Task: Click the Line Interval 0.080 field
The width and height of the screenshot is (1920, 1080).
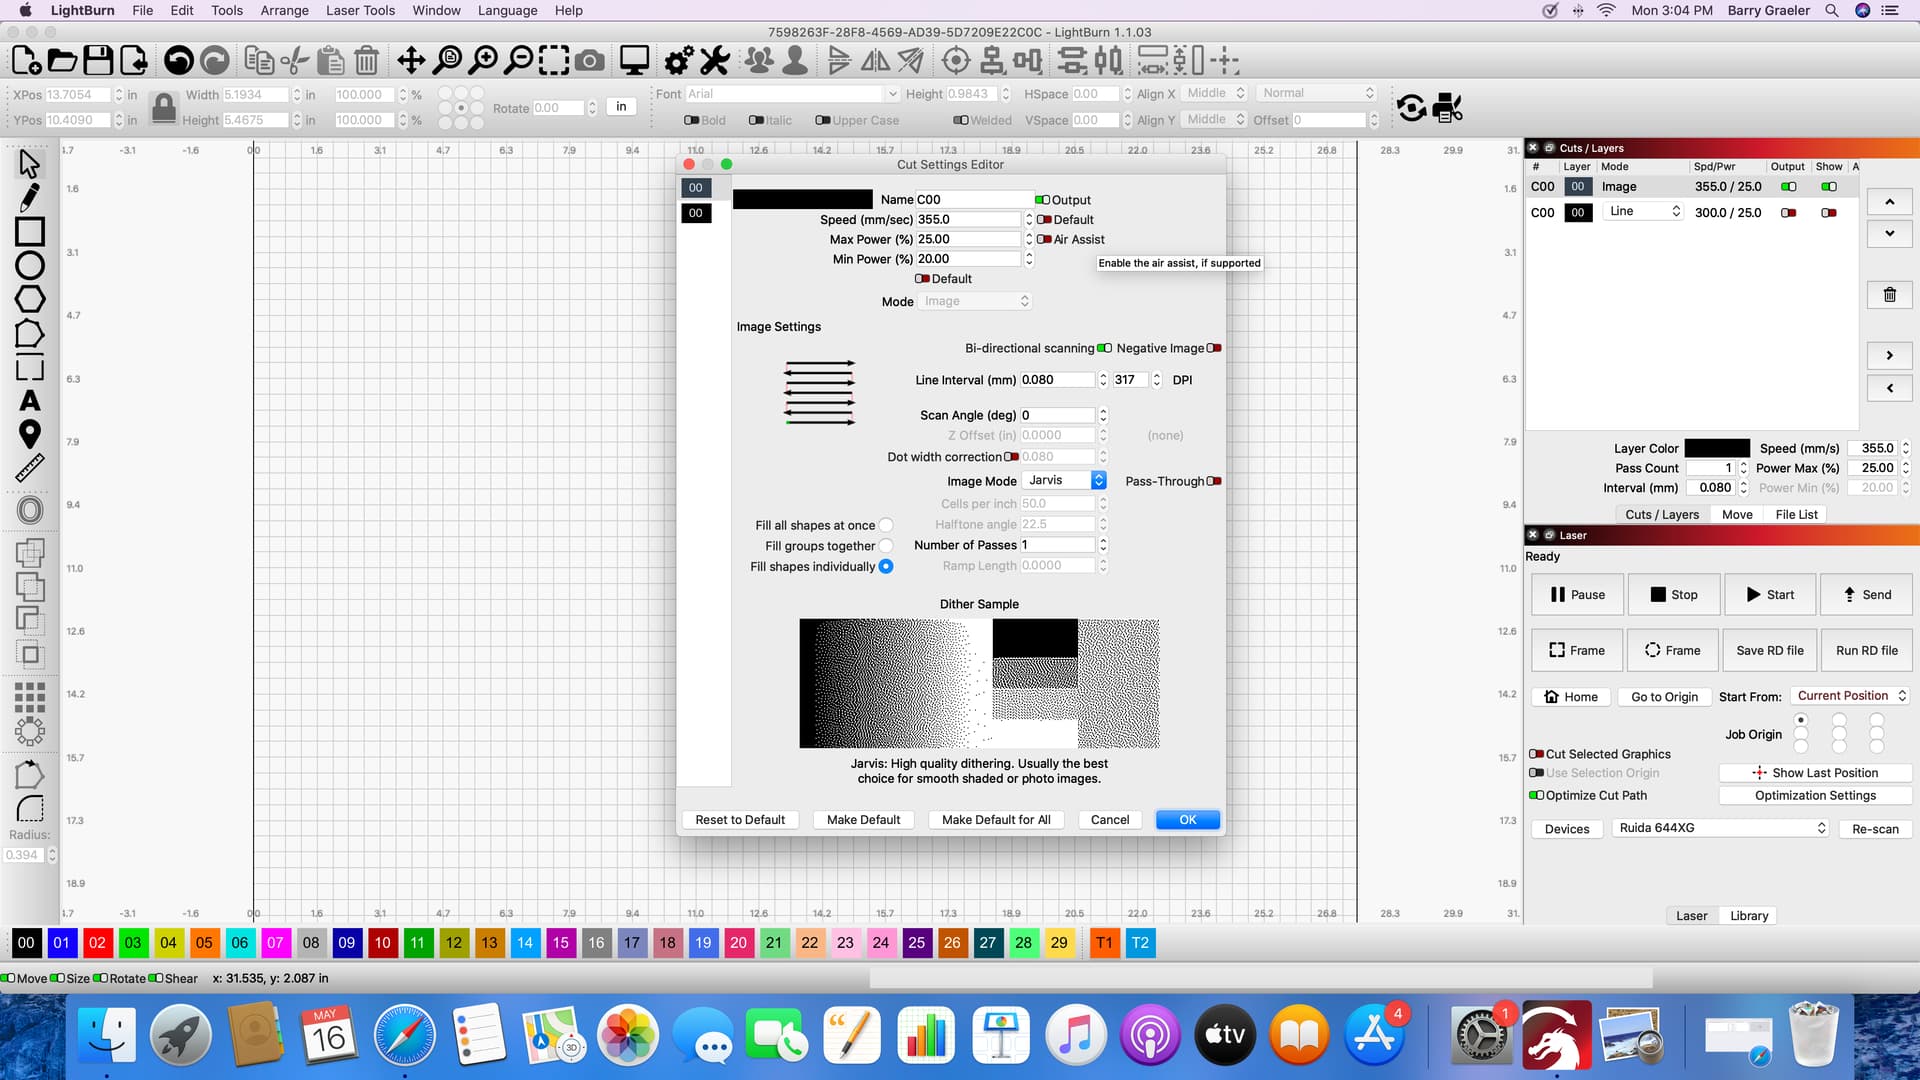Action: 1057,380
